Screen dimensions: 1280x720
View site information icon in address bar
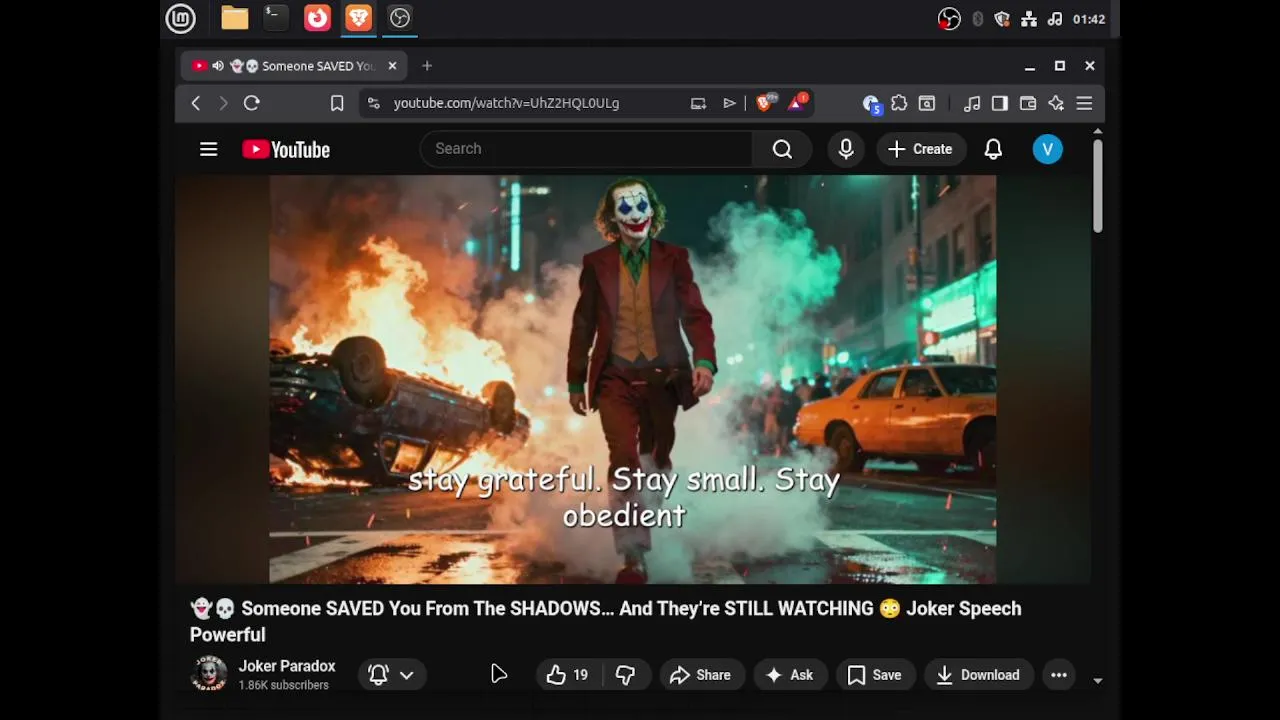373,103
